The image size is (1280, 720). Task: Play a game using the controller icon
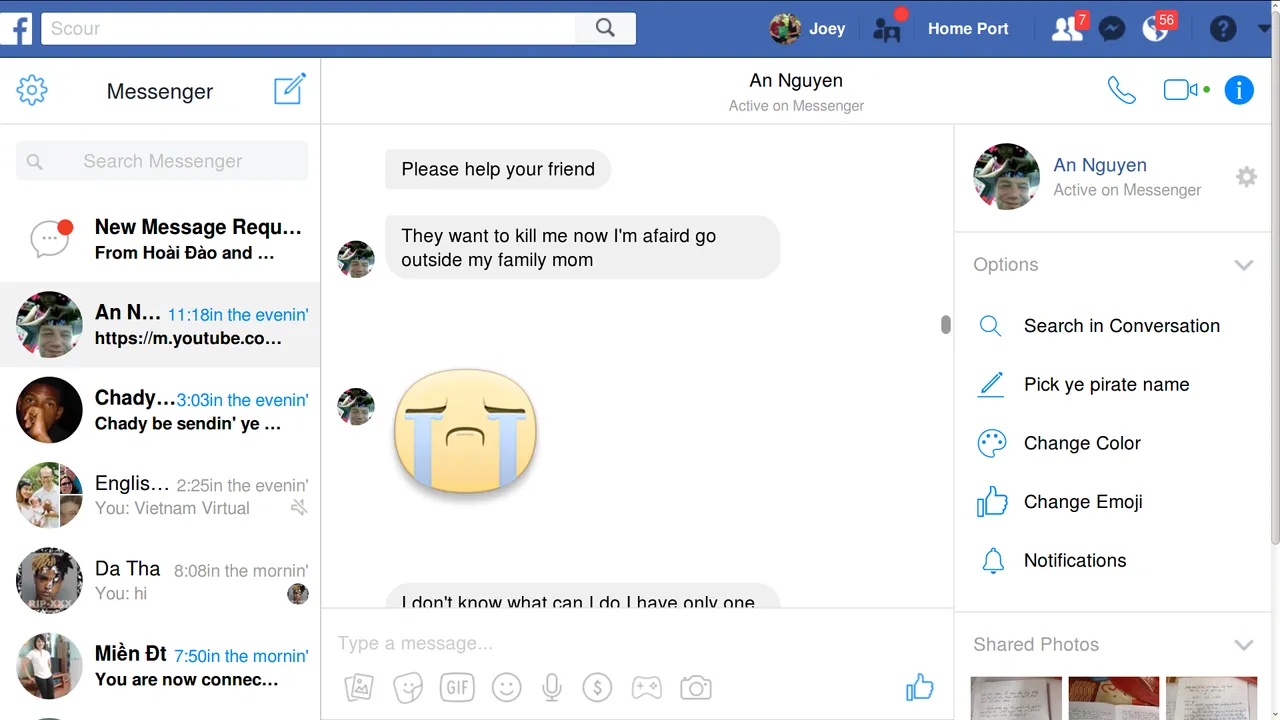(646, 688)
